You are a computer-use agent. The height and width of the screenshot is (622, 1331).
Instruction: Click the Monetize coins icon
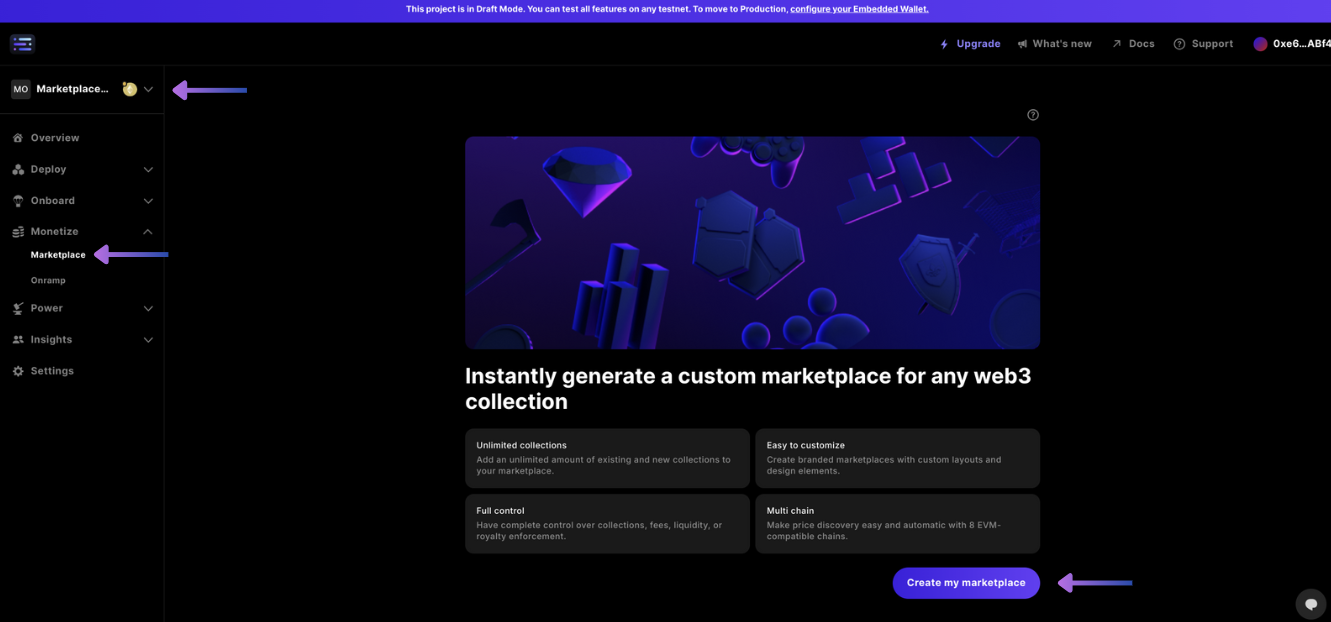tap(16, 231)
